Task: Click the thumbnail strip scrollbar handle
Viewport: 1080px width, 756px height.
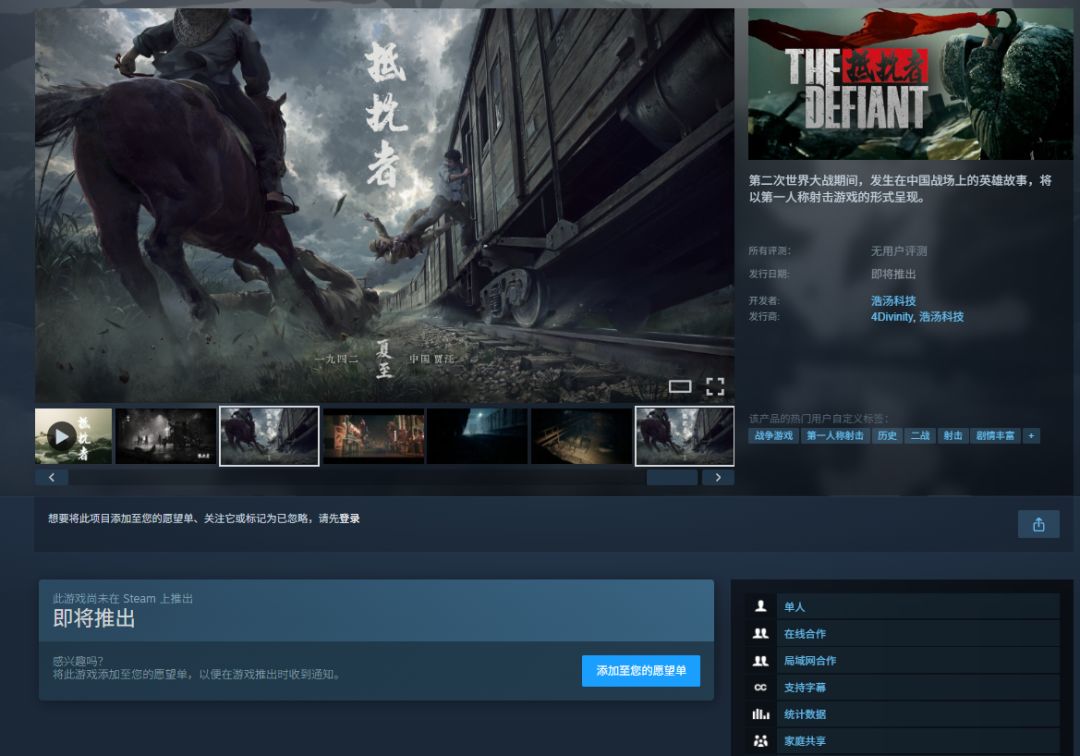Action: pos(672,477)
